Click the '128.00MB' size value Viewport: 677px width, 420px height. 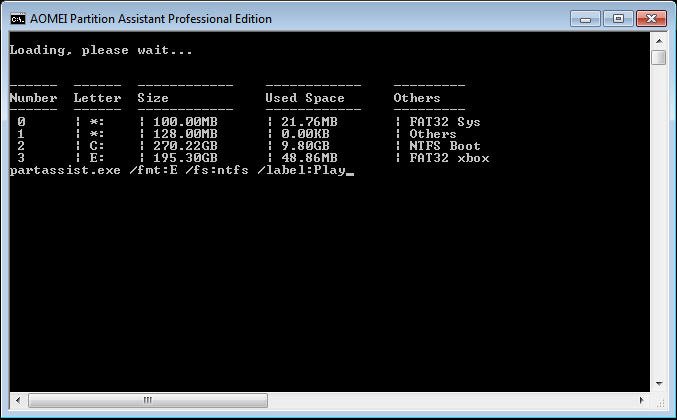coord(185,134)
